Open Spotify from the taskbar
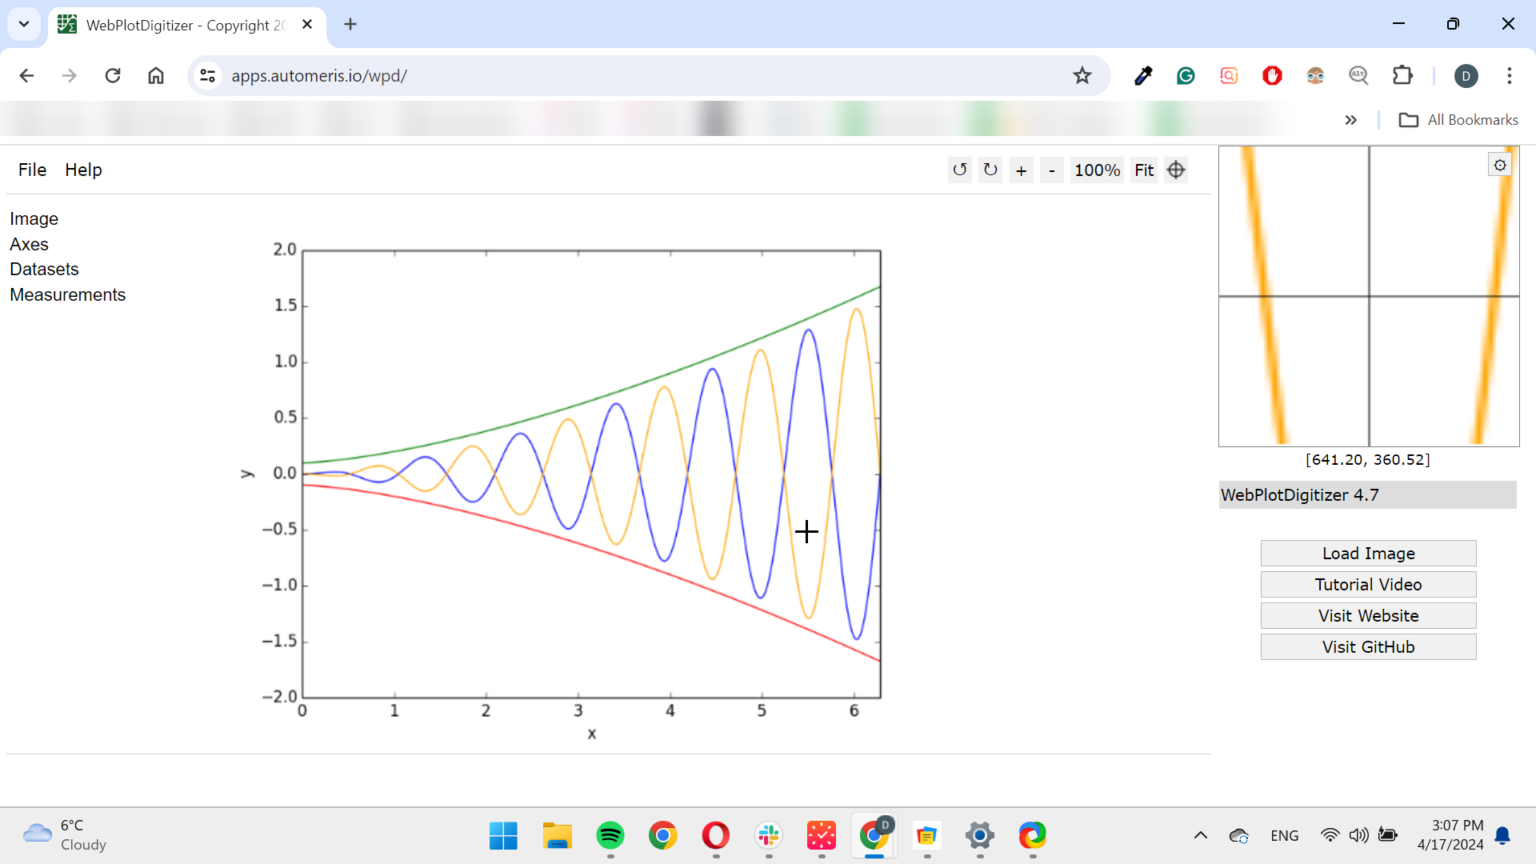Image resolution: width=1536 pixels, height=864 pixels. point(609,837)
